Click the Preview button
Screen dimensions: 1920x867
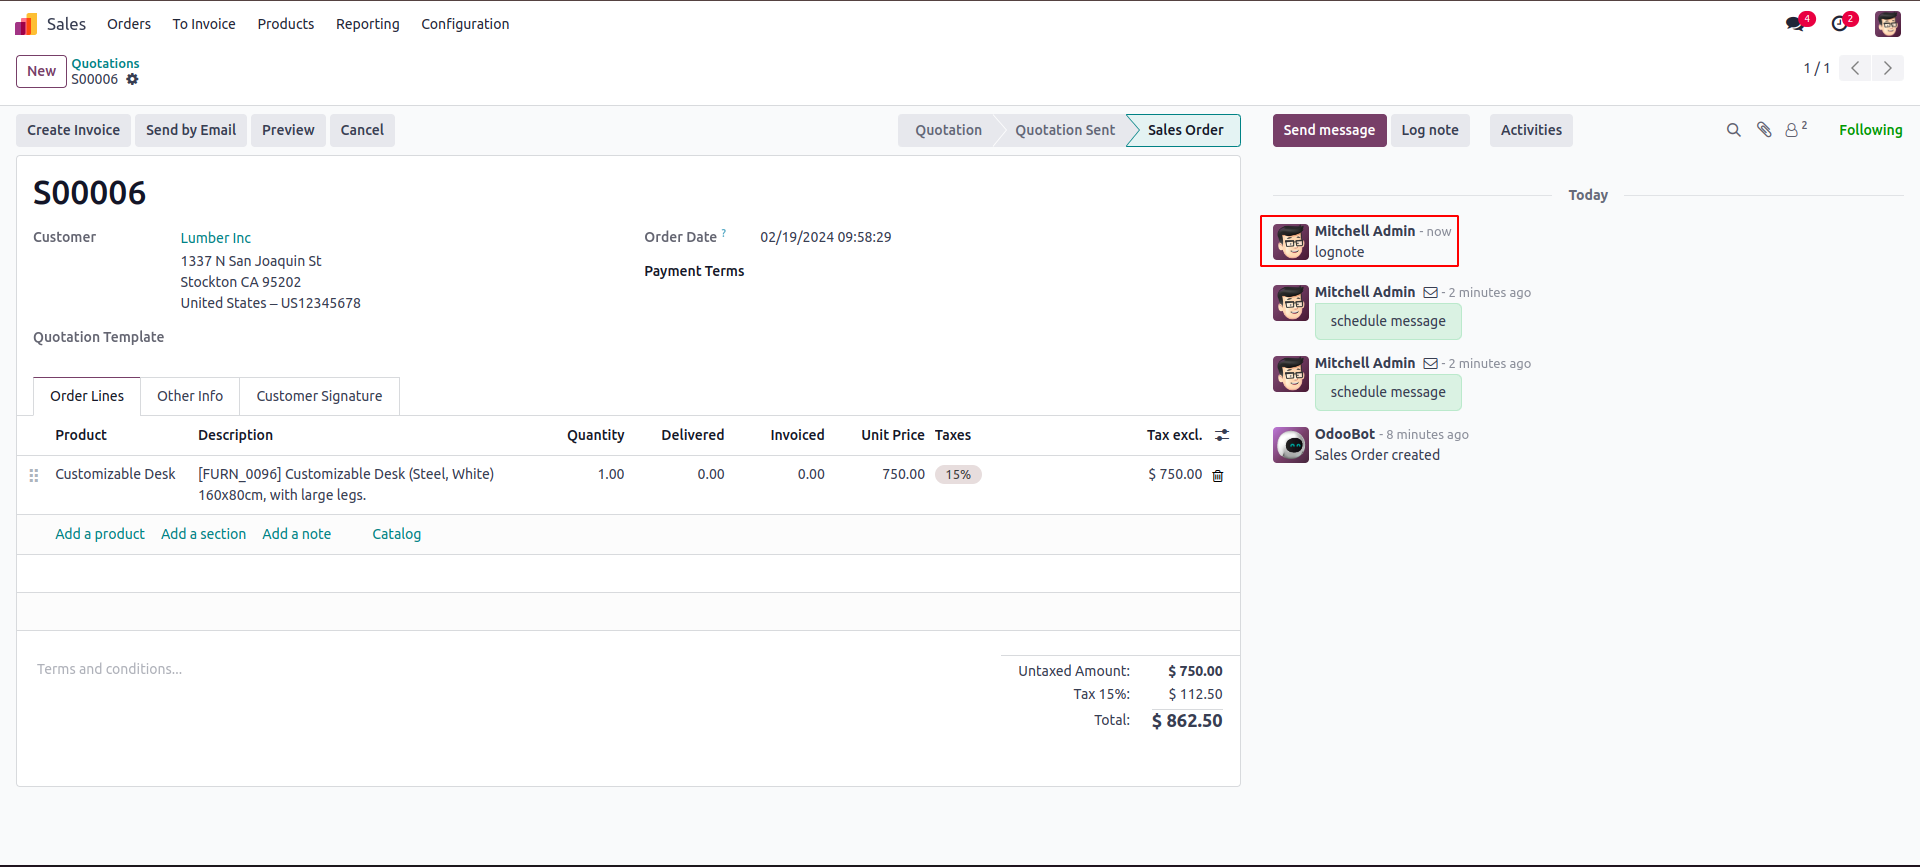pos(288,130)
